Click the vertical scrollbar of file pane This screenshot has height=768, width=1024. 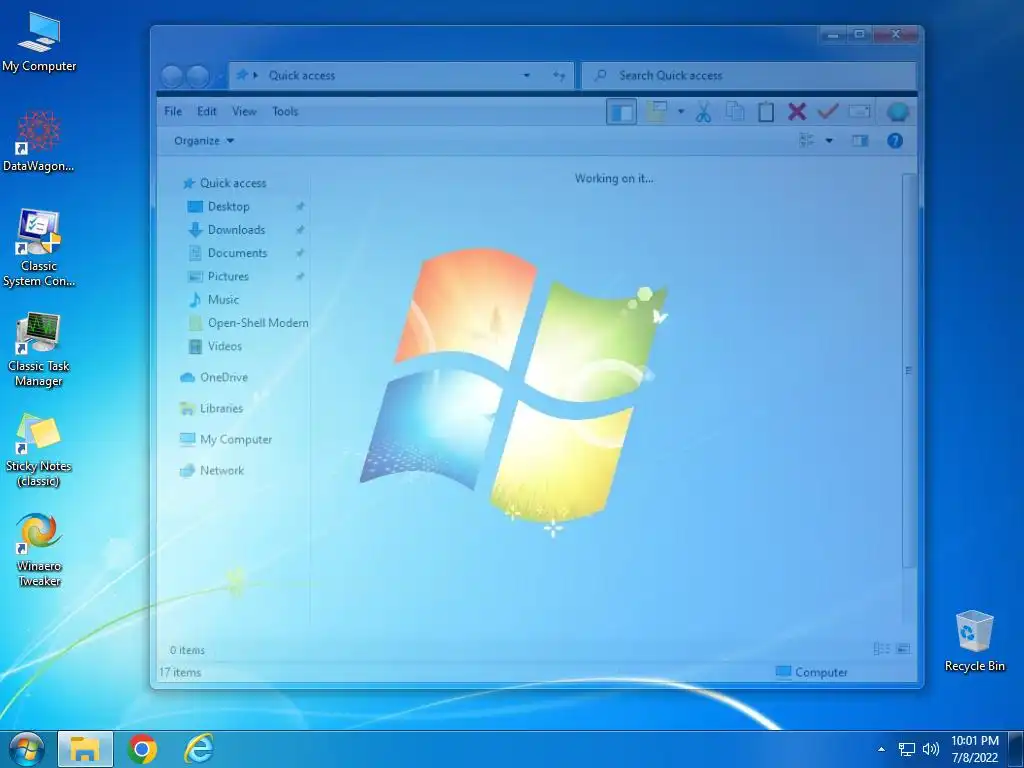coord(908,370)
